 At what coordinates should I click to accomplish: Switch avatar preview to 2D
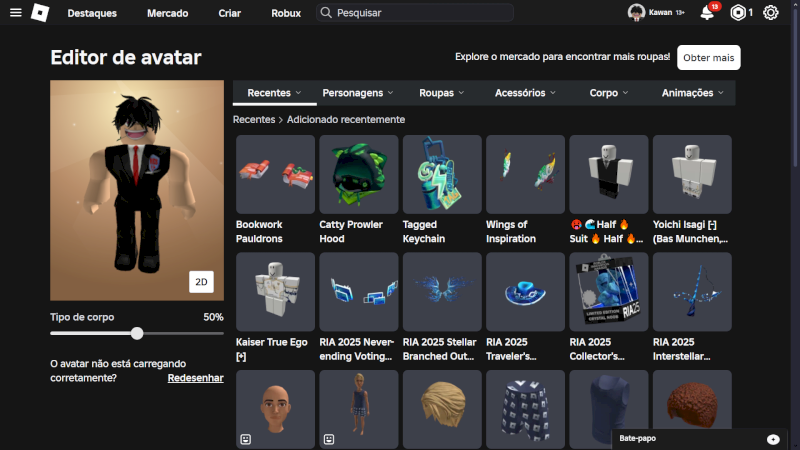click(201, 282)
